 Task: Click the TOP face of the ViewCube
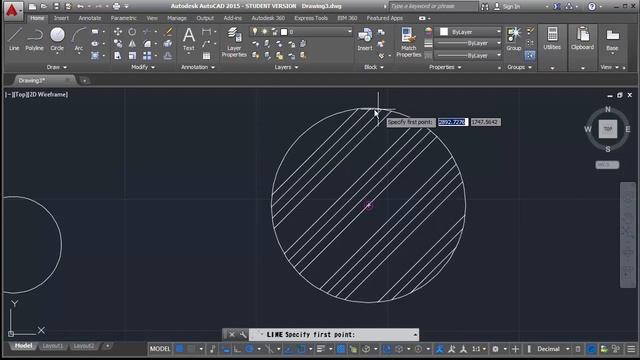pos(608,129)
